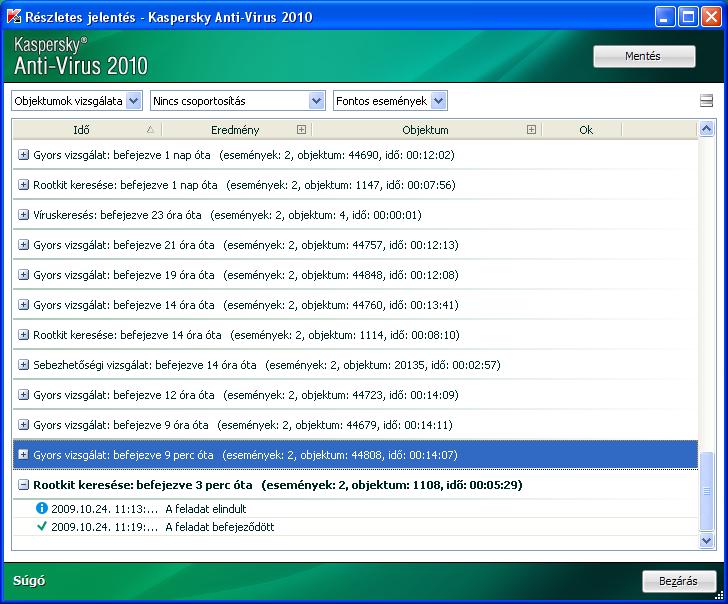This screenshot has height=604, width=728.
Task: Expand Gyors vizsgálat row with objektum 44690
Action: click(x=23, y=155)
